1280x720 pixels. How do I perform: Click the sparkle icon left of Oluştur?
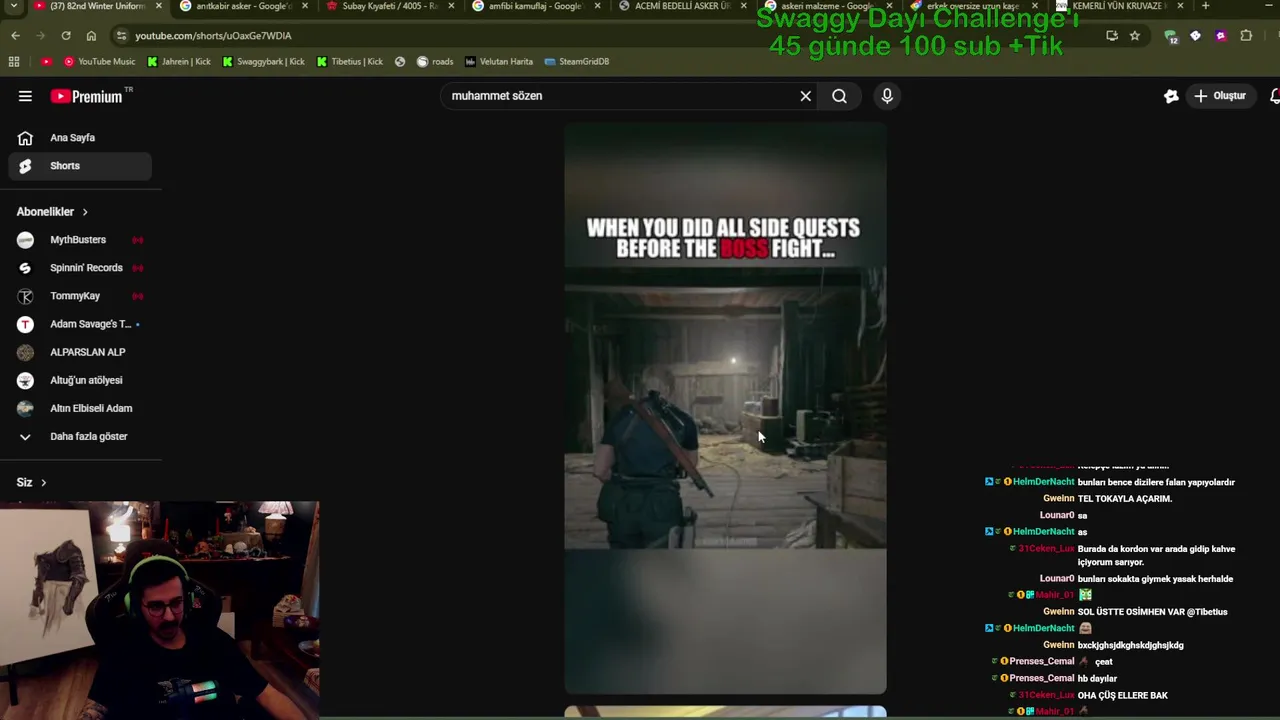coord(1171,96)
